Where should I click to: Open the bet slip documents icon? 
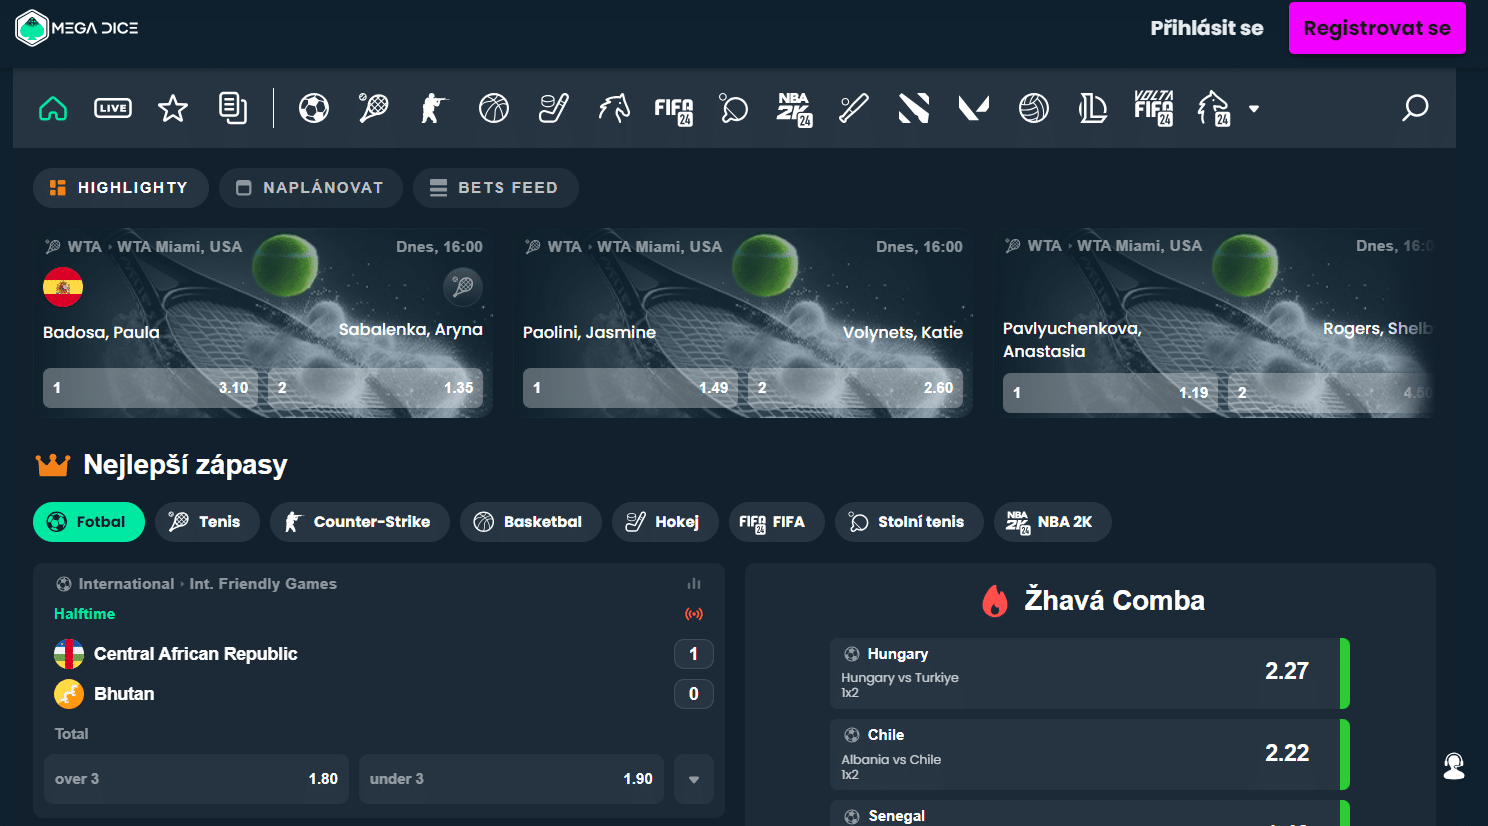(233, 108)
